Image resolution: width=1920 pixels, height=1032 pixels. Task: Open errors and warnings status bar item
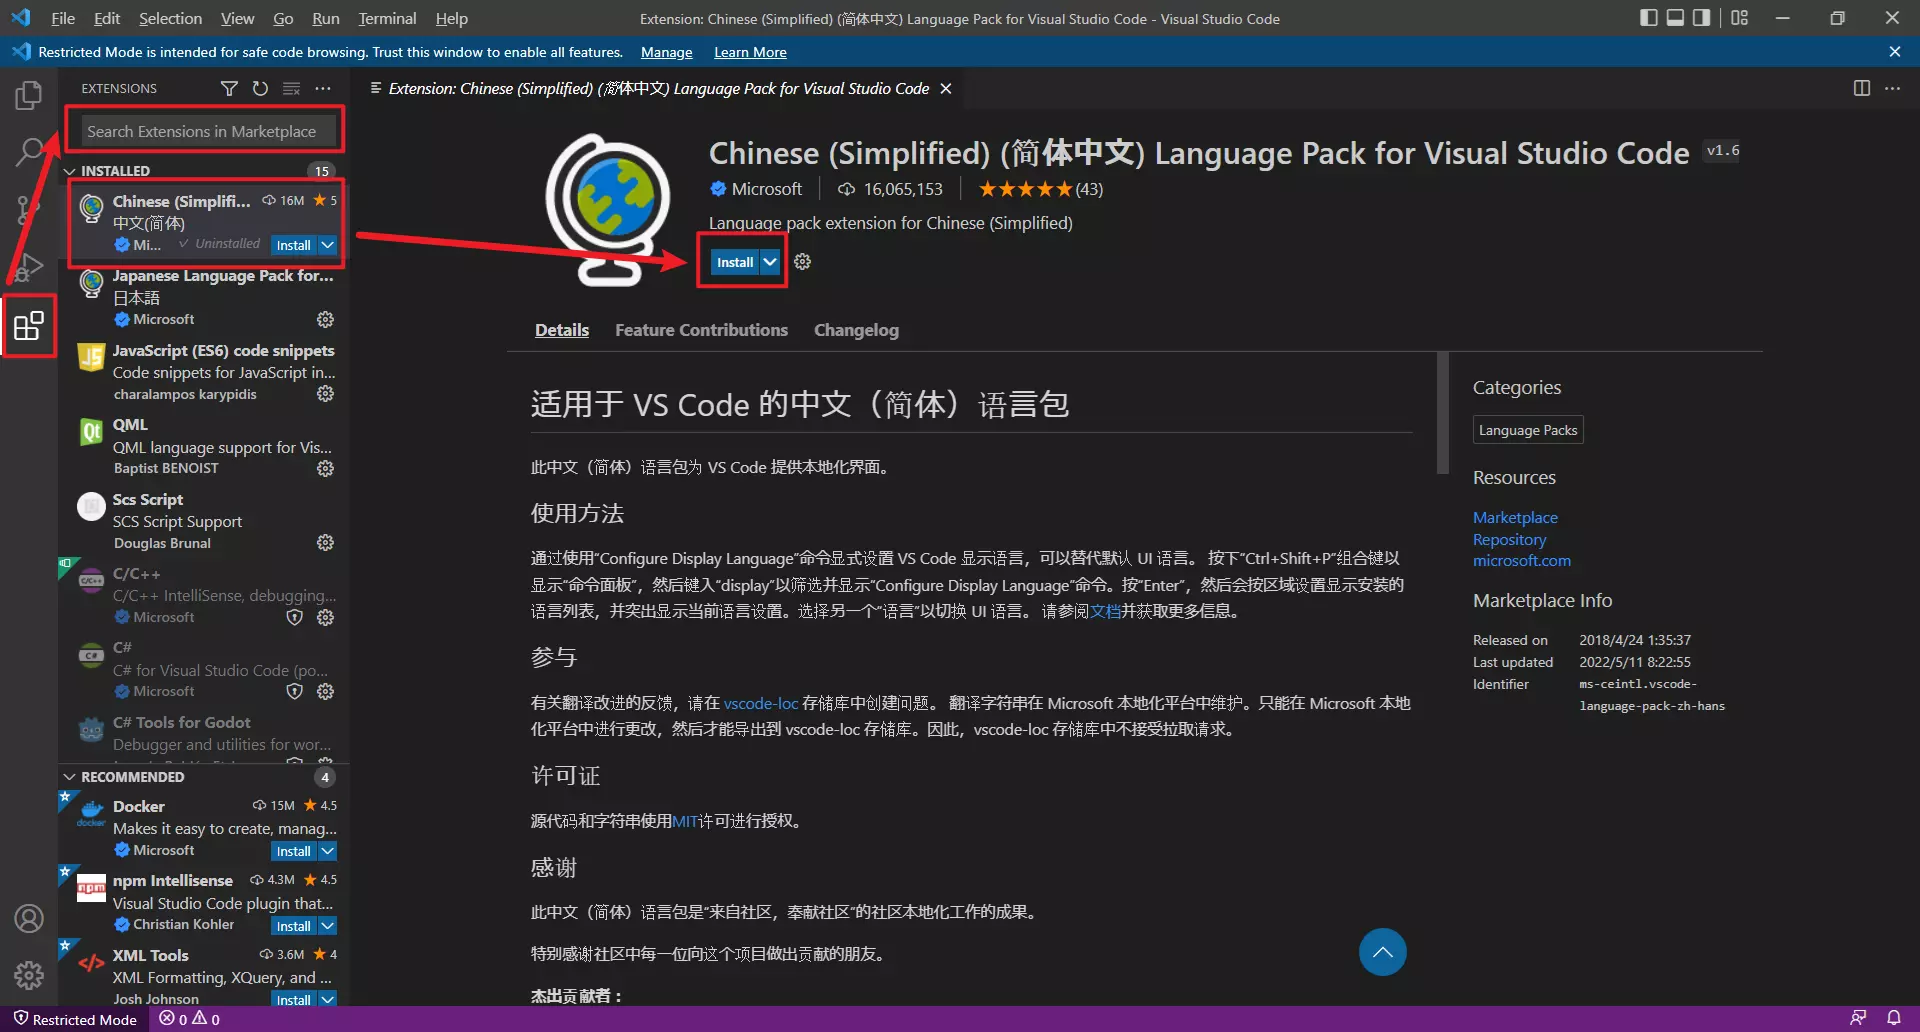tap(190, 1019)
